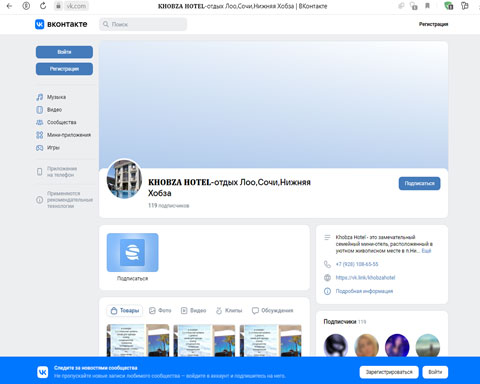This screenshot has width=480, height=384.
Task: Click the description lines icon
Action: pos(327,237)
